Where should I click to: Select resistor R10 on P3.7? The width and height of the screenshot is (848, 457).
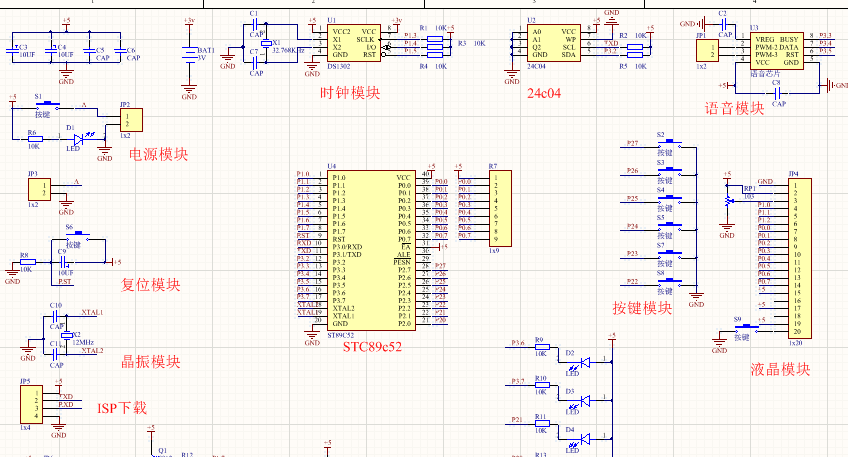coord(542,386)
